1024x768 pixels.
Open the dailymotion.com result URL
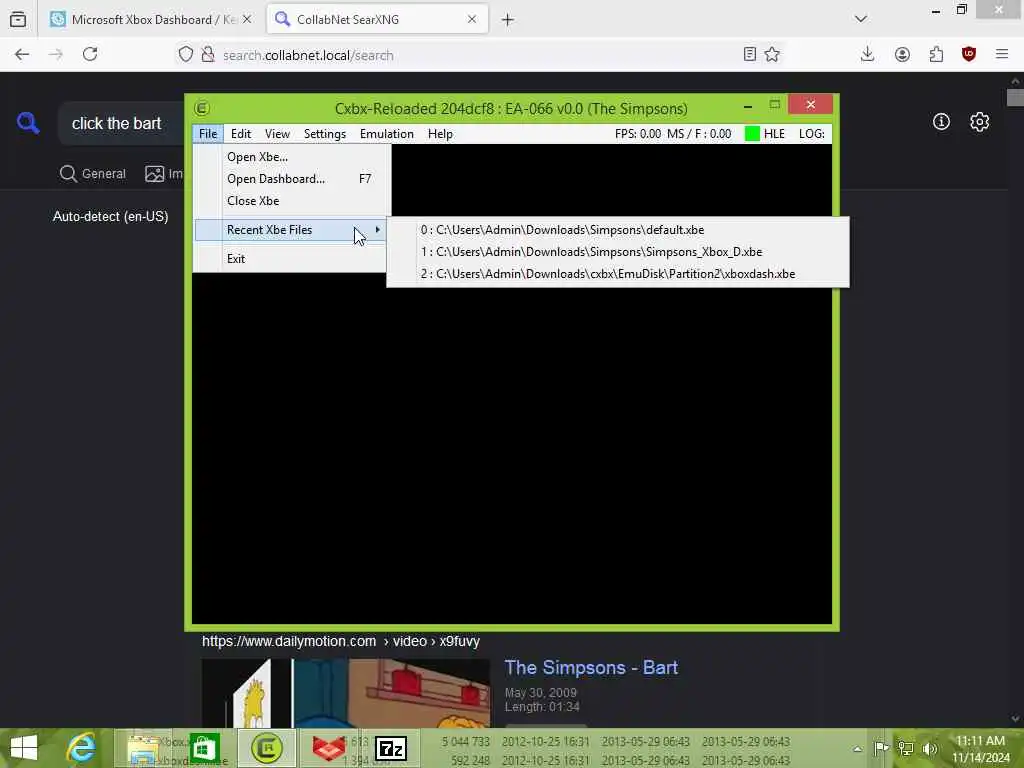(x=341, y=641)
